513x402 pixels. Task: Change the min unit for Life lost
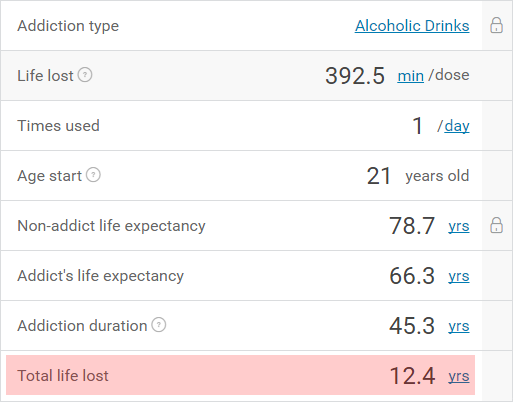click(410, 76)
